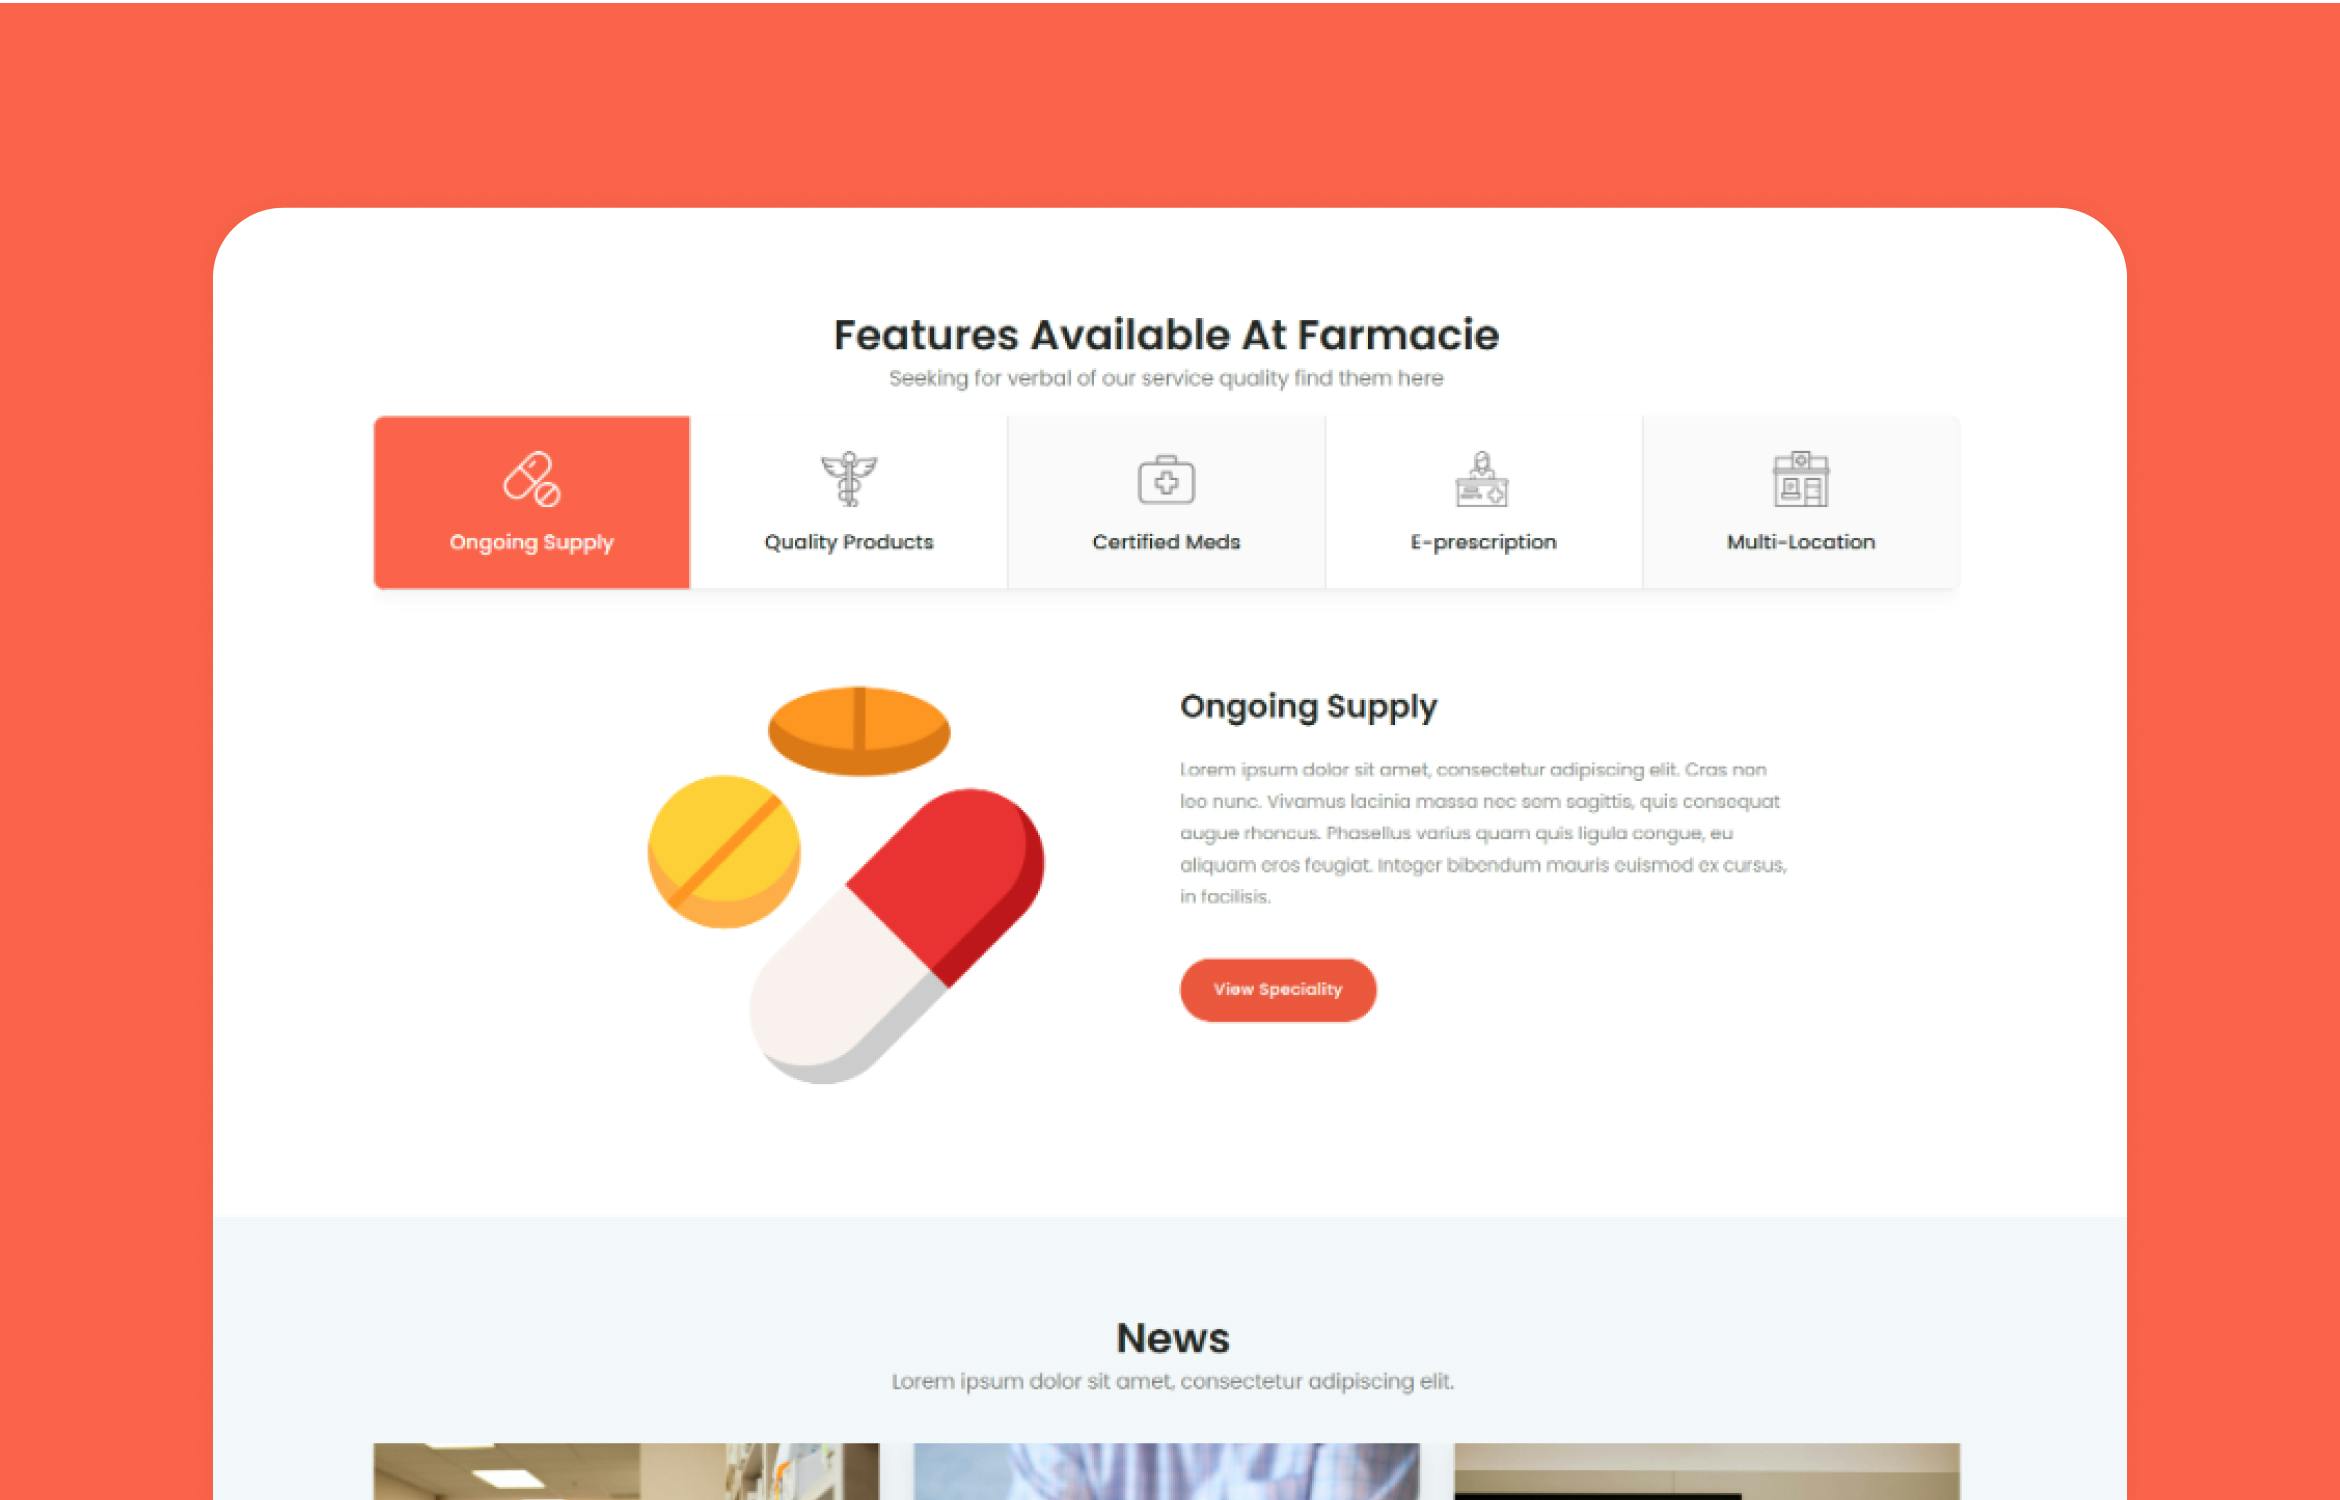Click the Ongoing Supply content heading
This screenshot has width=2340, height=1500.
1309,707
